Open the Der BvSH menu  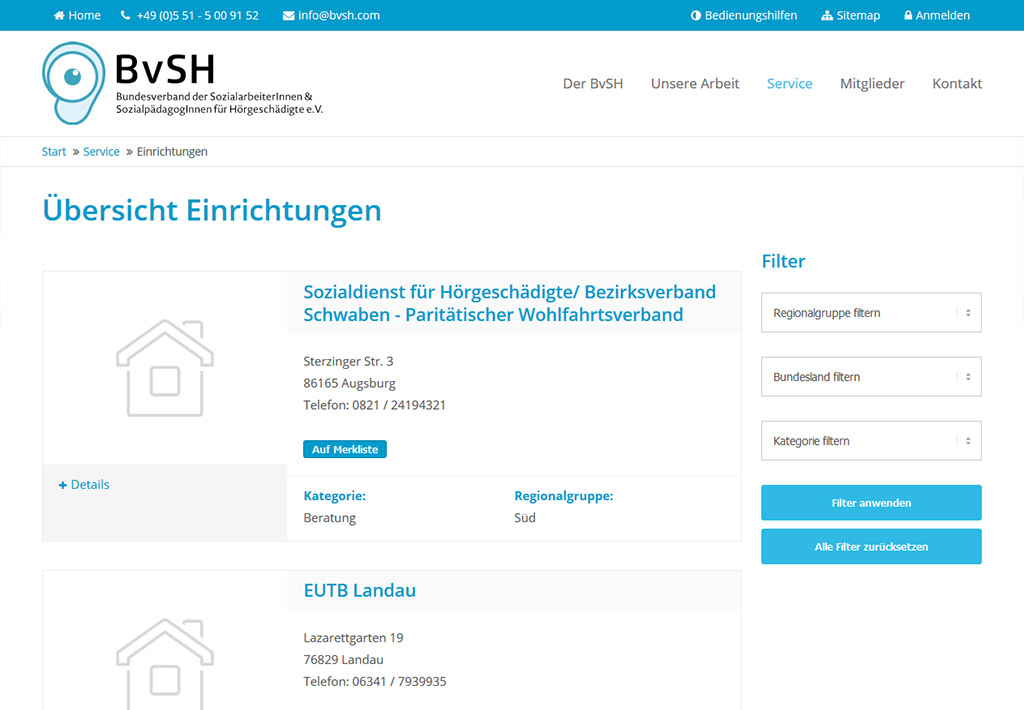[593, 84]
